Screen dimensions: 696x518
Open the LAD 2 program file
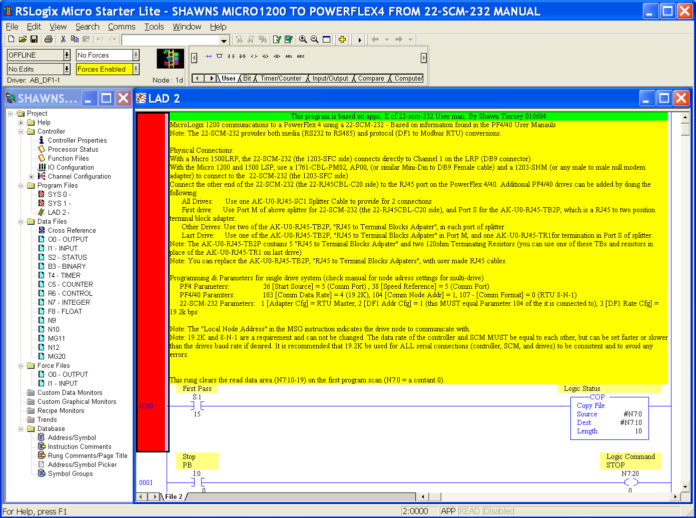coord(59,212)
